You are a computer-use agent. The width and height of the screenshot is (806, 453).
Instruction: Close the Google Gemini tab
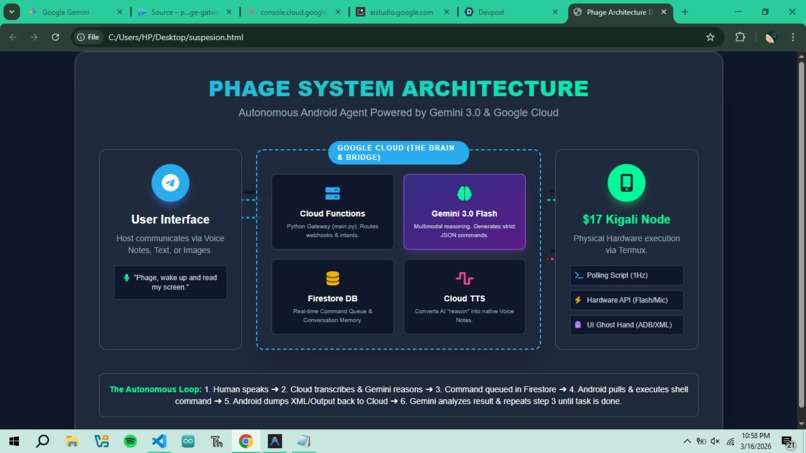point(119,12)
